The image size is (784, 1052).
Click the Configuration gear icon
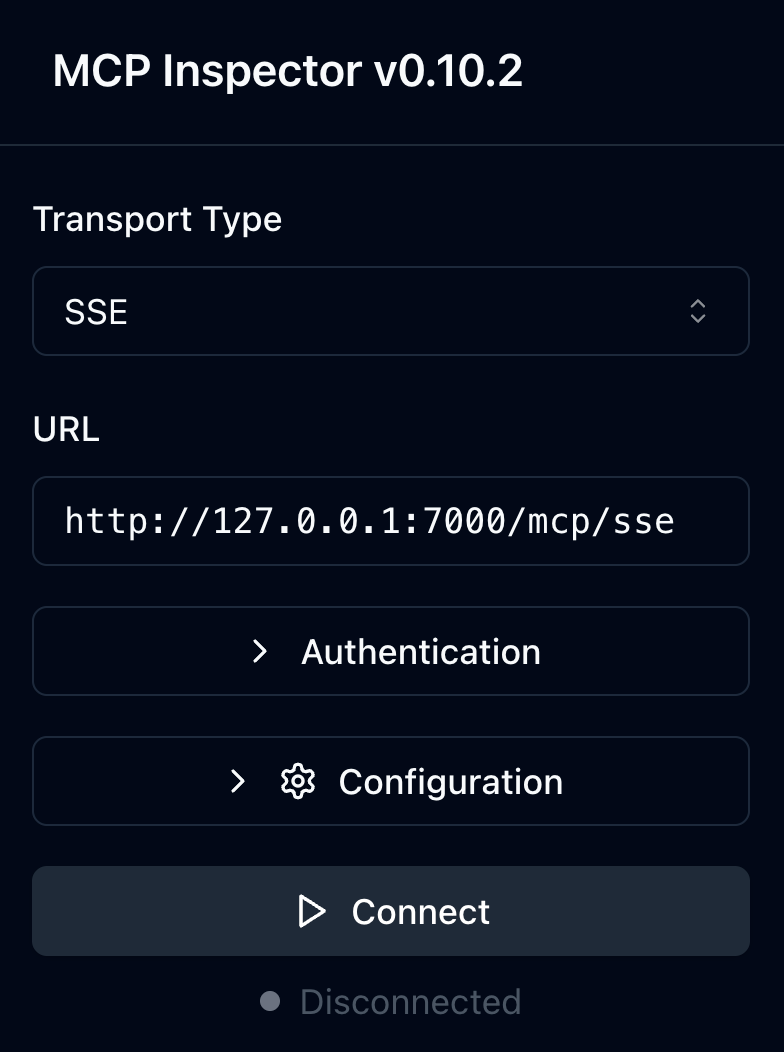pyautogui.click(x=298, y=781)
